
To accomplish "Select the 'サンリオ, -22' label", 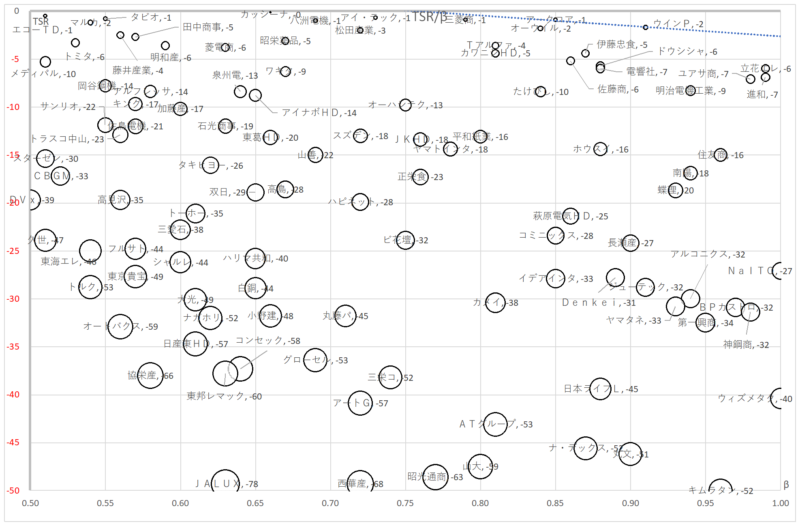I will click(x=68, y=107).
